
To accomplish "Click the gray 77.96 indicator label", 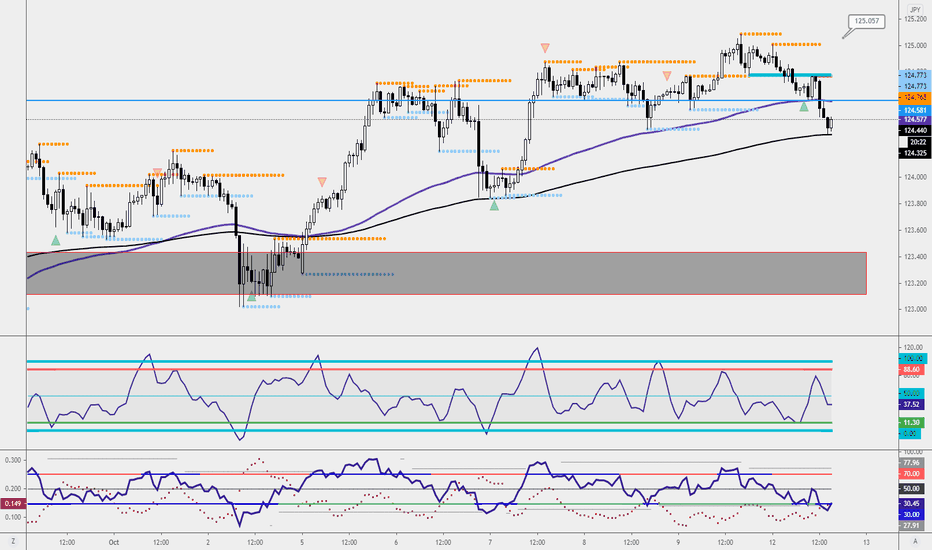I will click(x=912, y=463).
